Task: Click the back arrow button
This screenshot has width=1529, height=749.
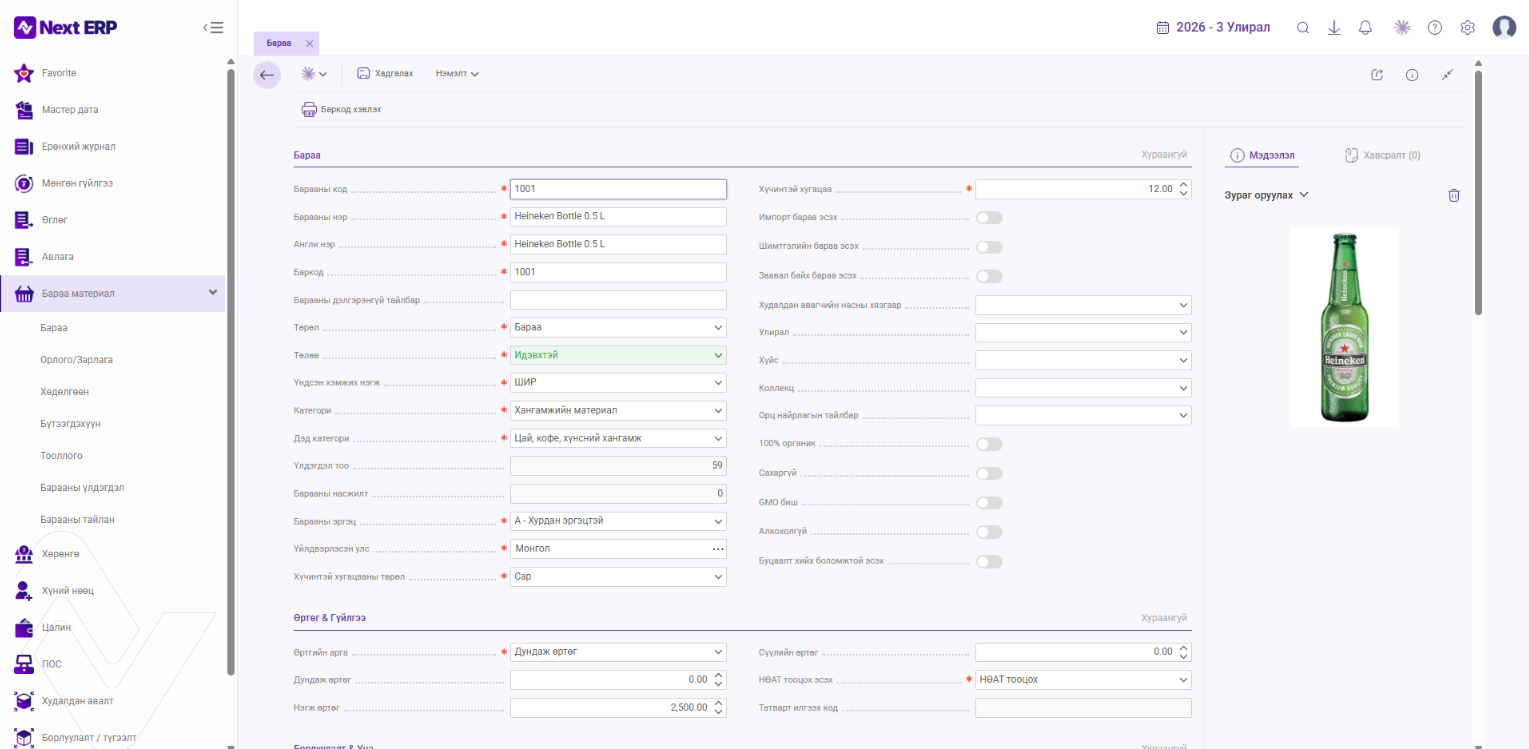Action: click(267, 74)
